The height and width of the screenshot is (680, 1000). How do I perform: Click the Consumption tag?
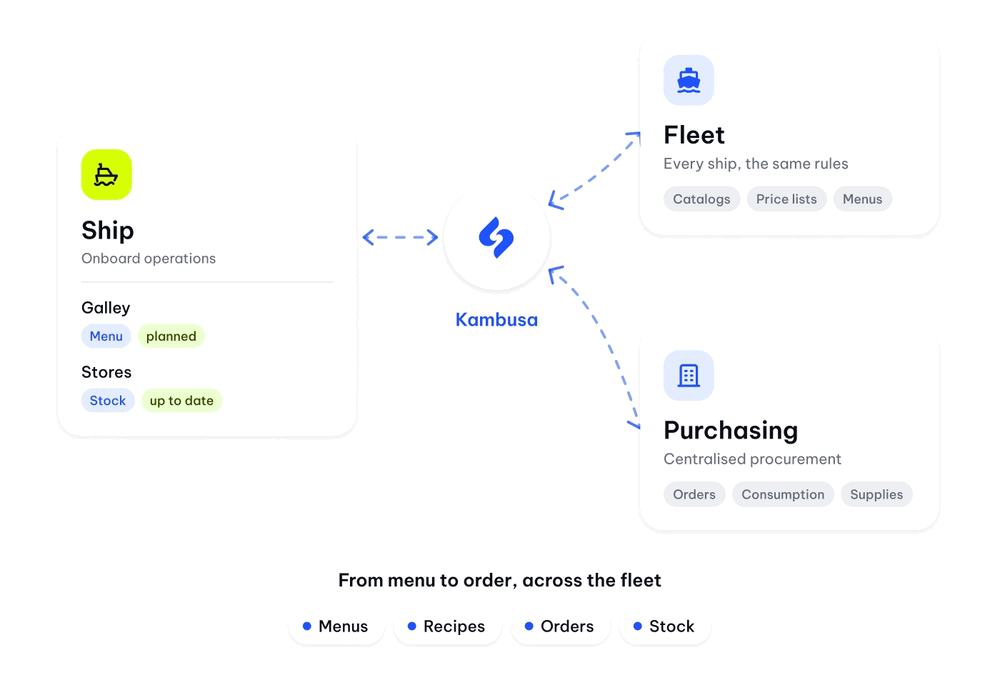pos(783,494)
